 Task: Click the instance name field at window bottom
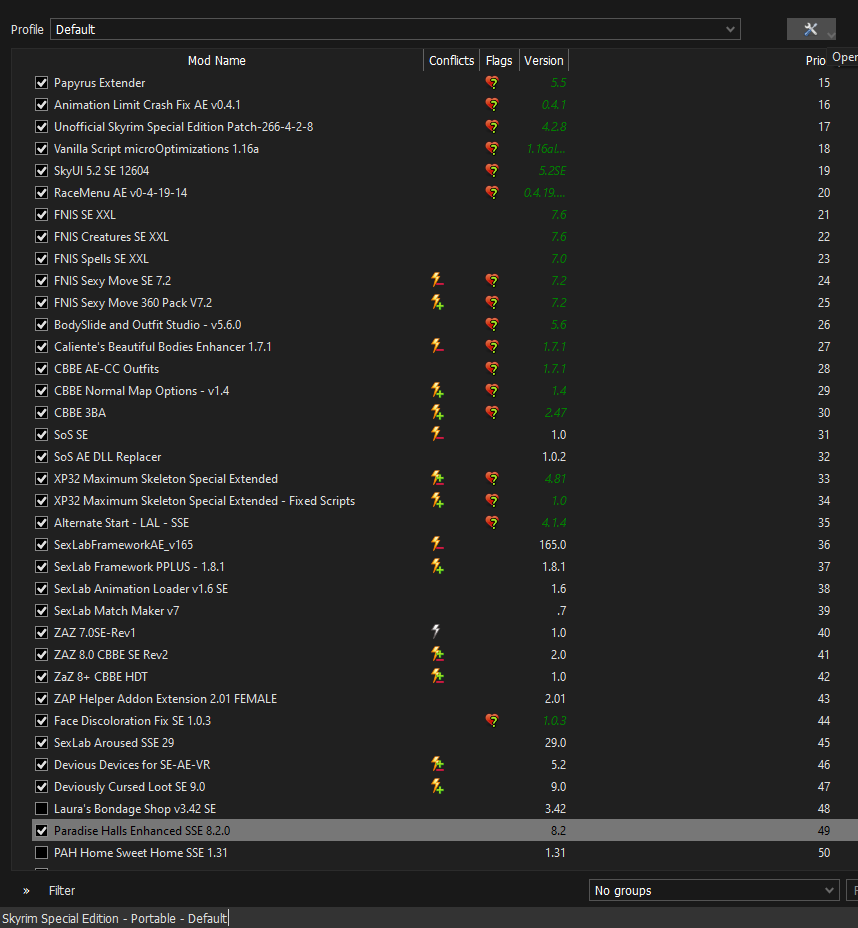(114, 919)
